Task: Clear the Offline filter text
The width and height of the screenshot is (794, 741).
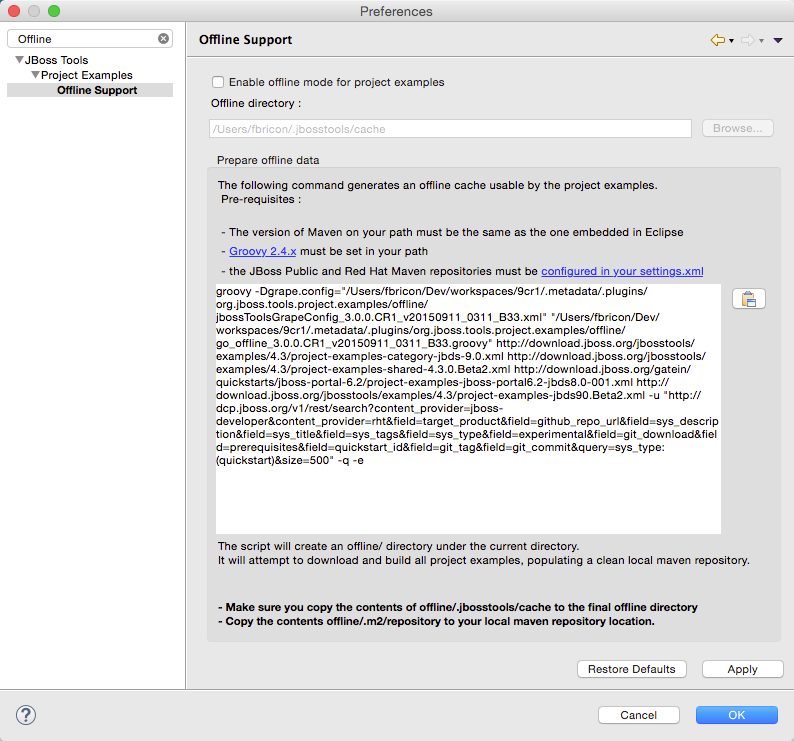Action: tap(164, 39)
